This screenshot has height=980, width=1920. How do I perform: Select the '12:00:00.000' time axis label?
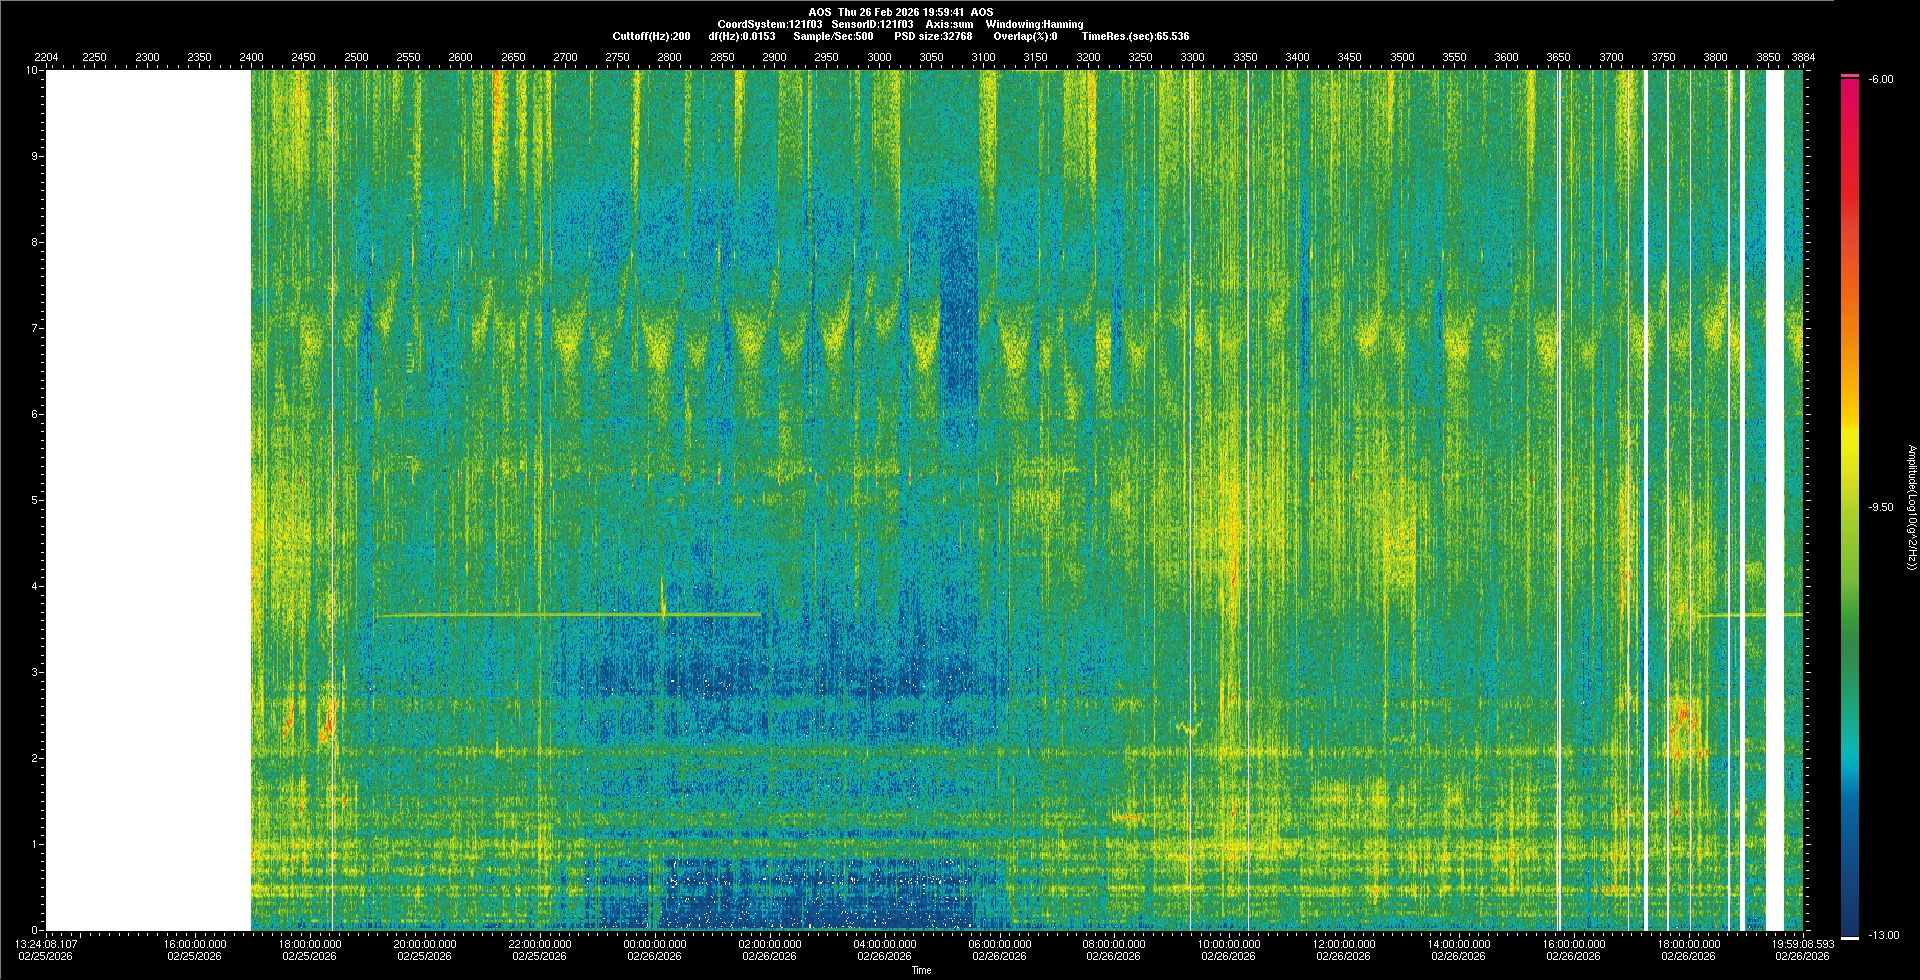(1344, 943)
